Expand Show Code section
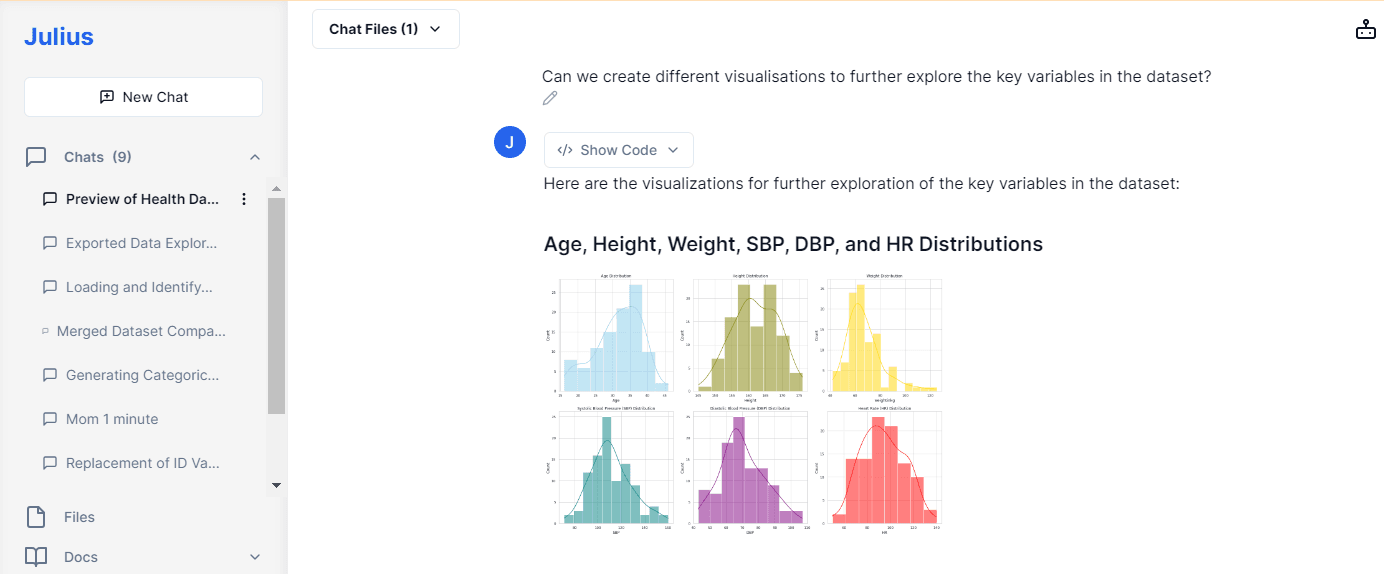 coord(619,150)
